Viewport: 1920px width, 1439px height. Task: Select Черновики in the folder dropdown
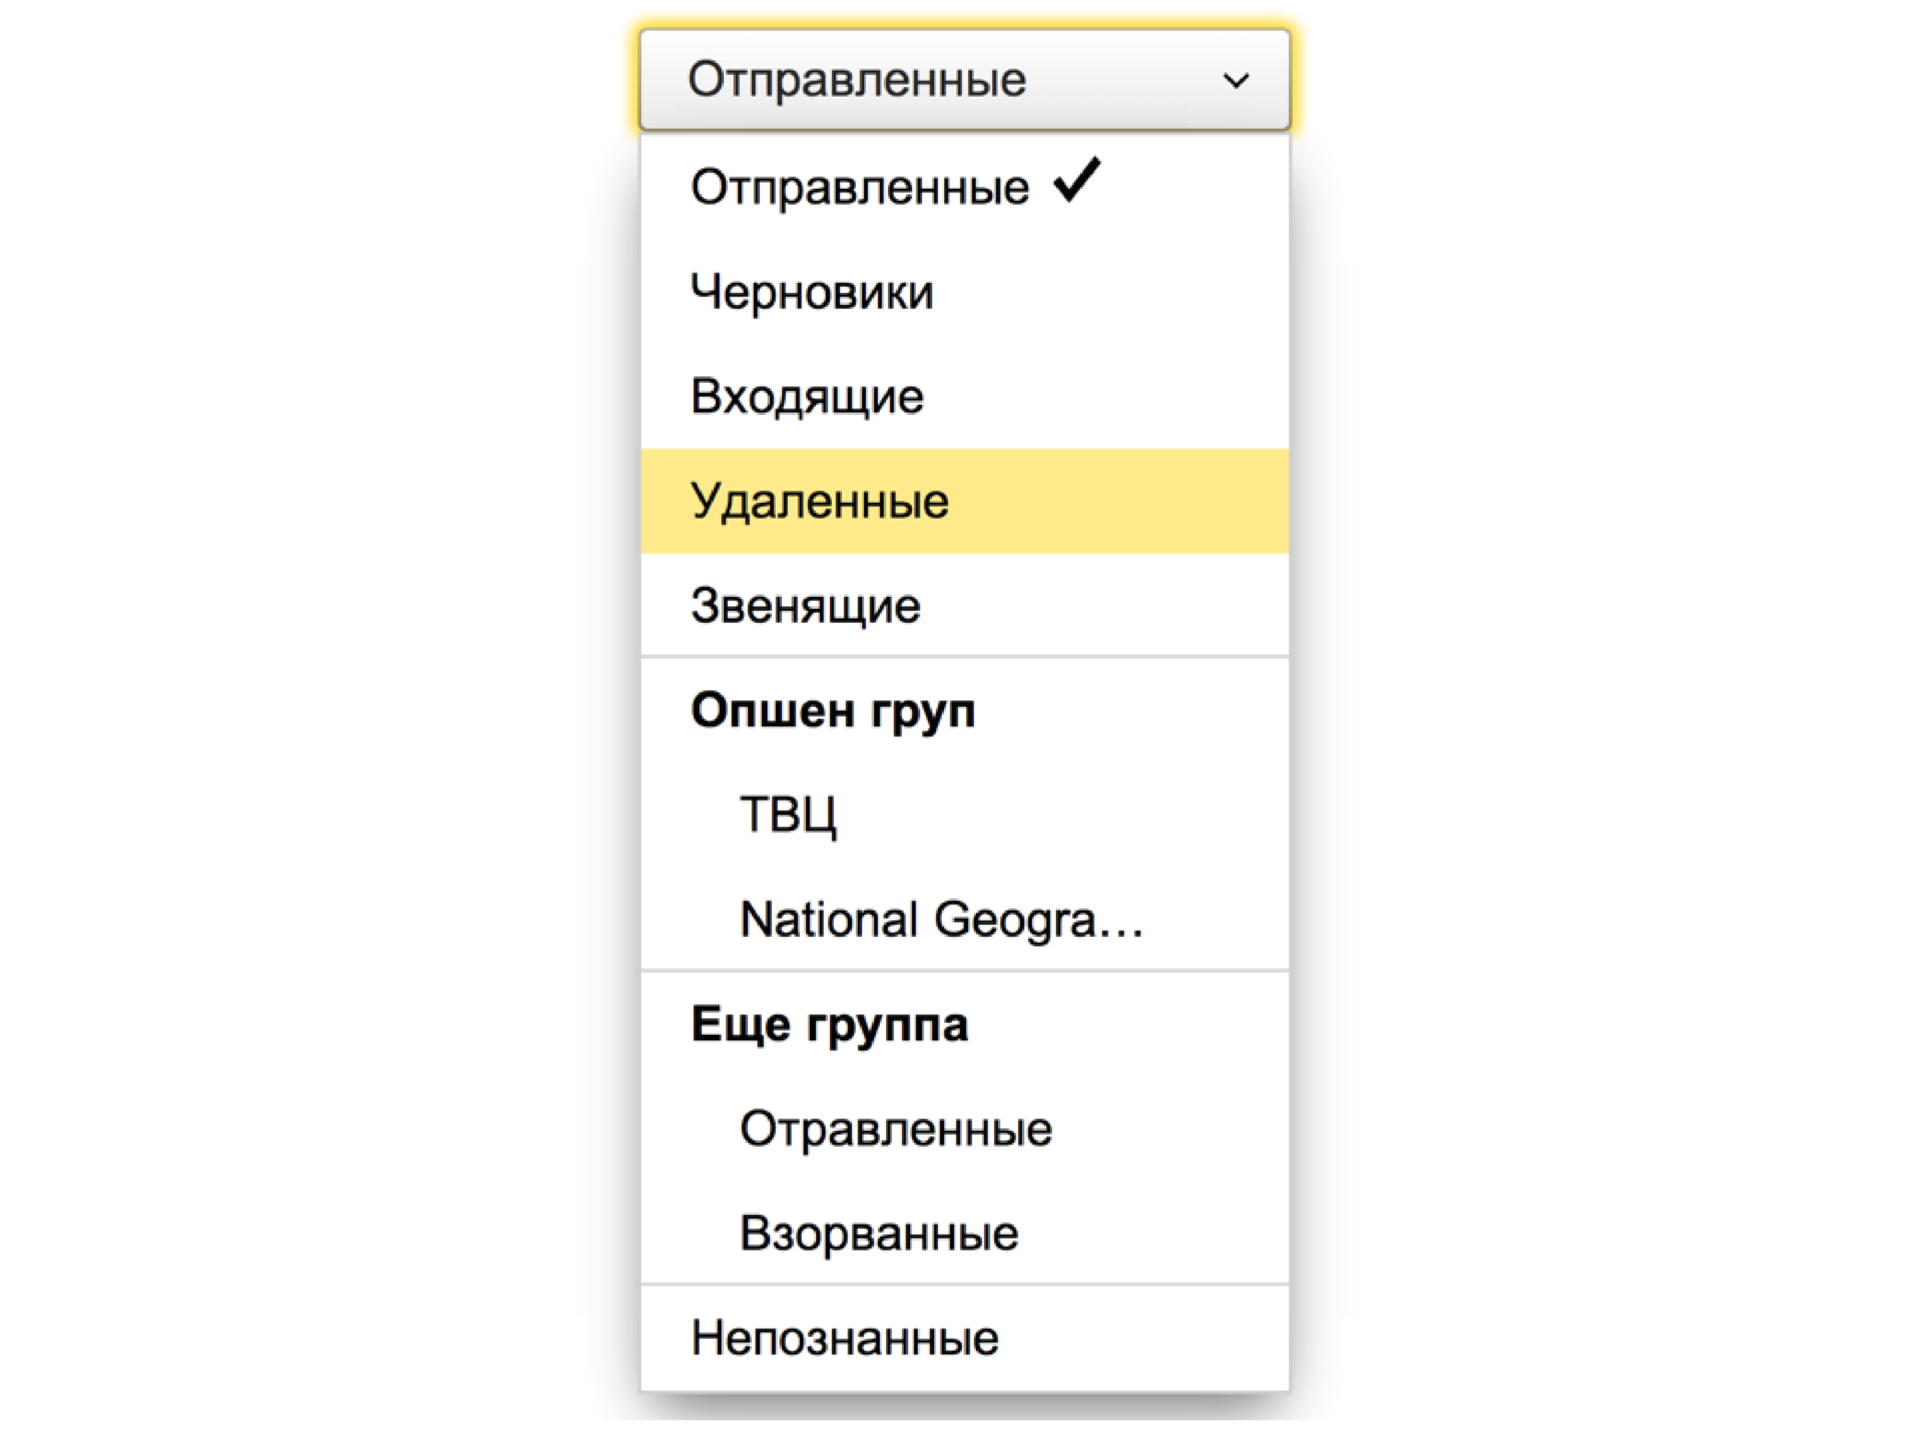click(810, 292)
